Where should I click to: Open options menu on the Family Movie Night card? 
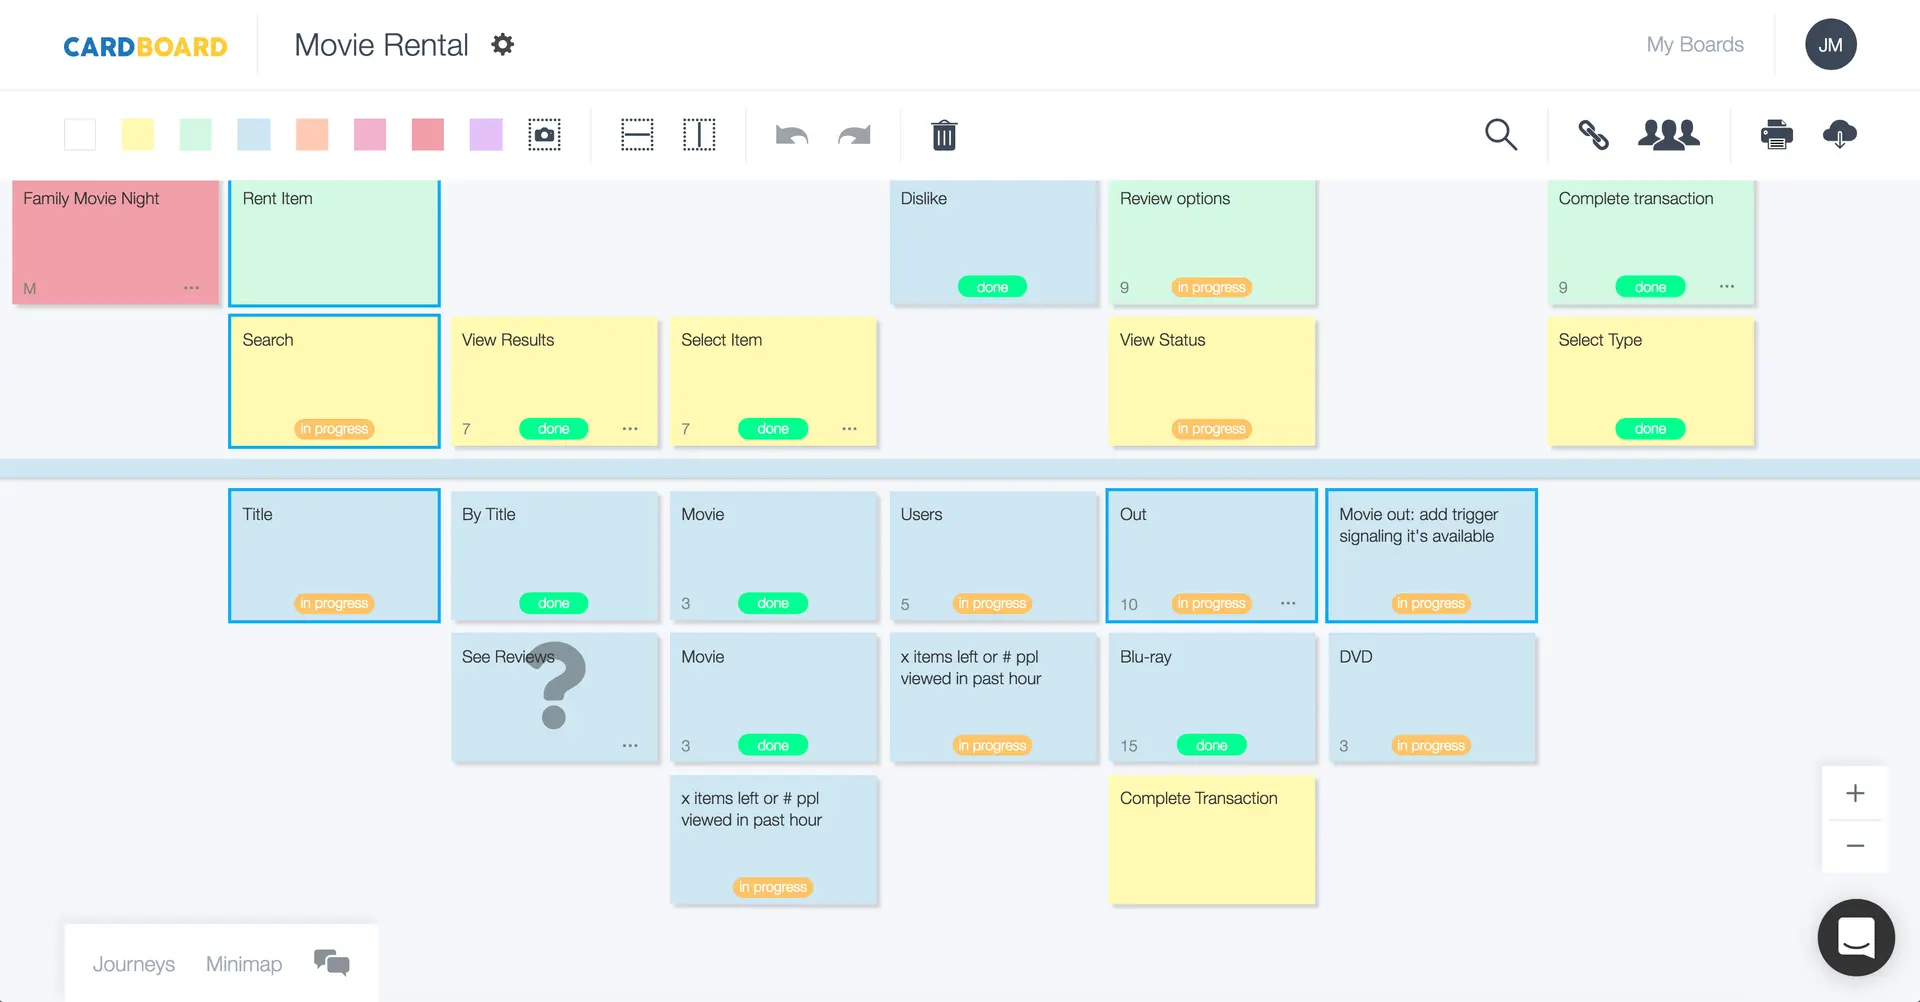[191, 287]
